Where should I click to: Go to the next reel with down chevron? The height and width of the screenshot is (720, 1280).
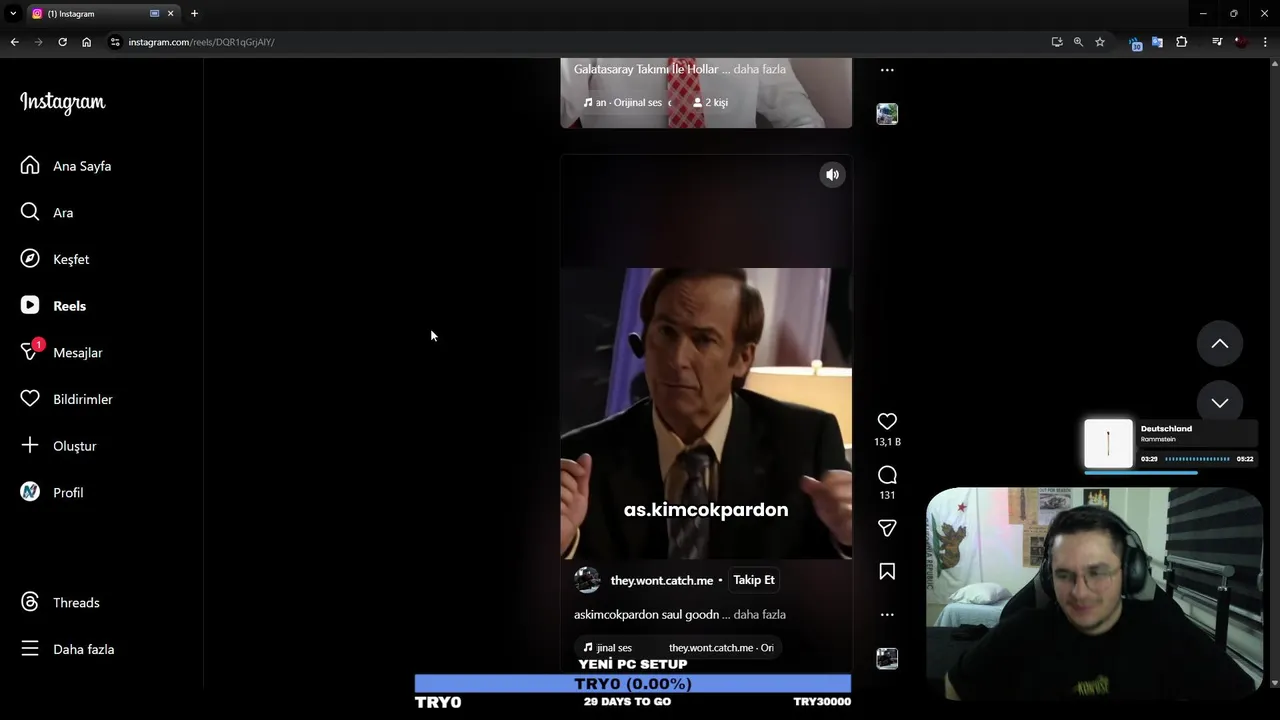coord(1220,403)
